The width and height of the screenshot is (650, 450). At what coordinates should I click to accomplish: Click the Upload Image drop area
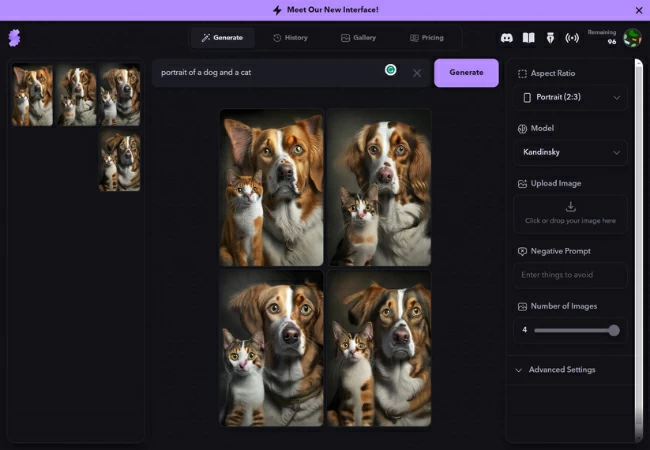pos(572,213)
